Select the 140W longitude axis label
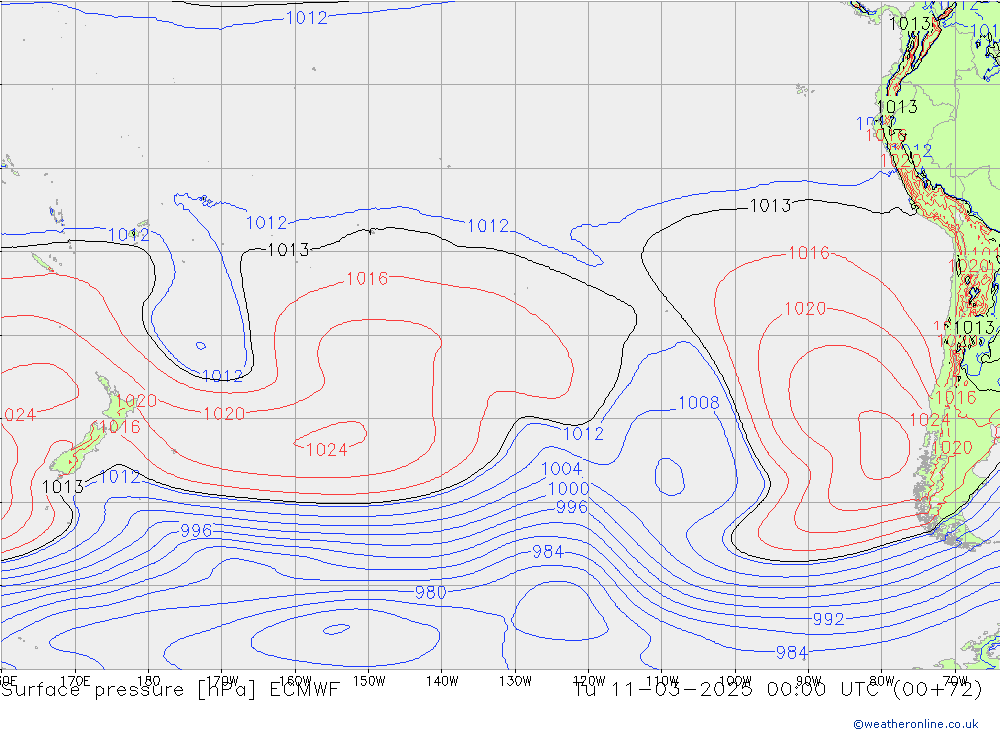 tap(442, 681)
